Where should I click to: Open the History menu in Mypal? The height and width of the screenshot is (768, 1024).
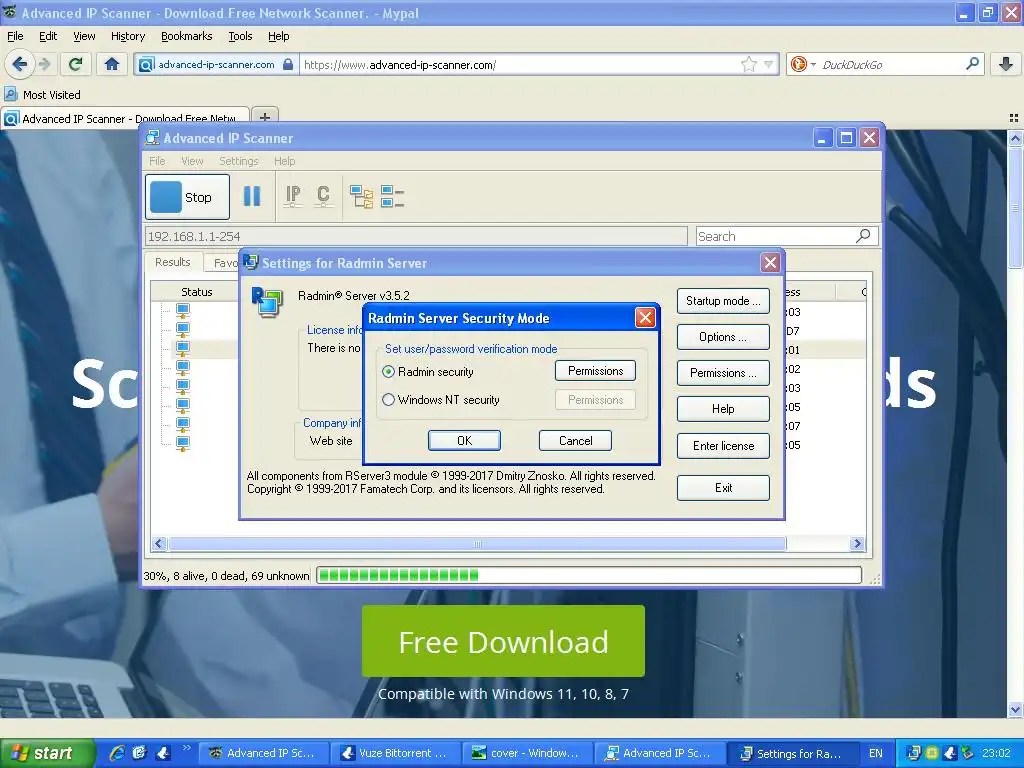(128, 36)
